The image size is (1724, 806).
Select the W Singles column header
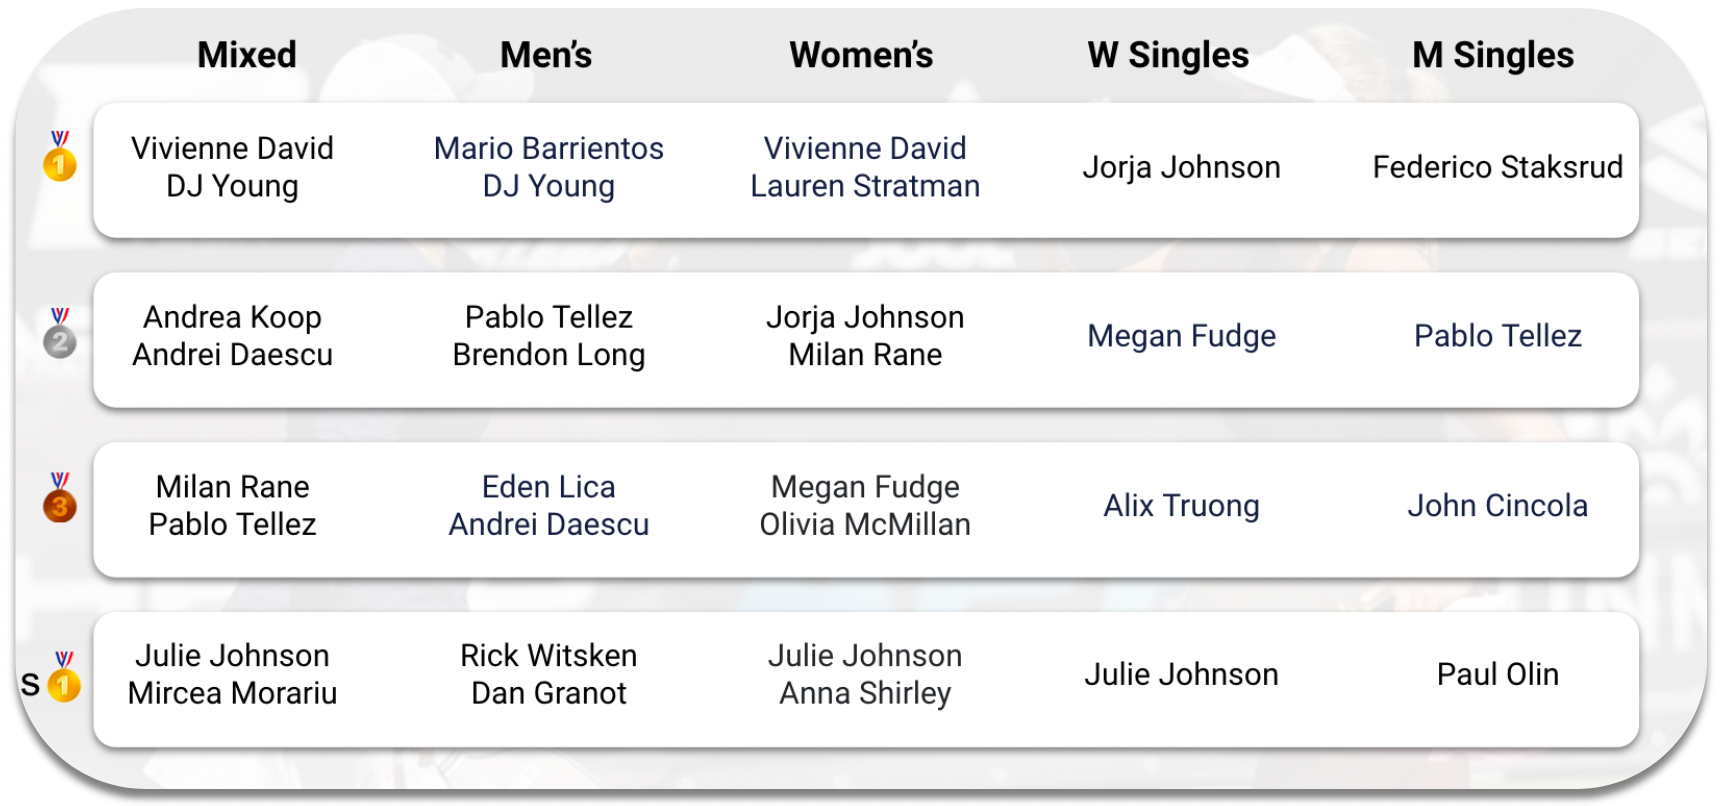point(1168,55)
